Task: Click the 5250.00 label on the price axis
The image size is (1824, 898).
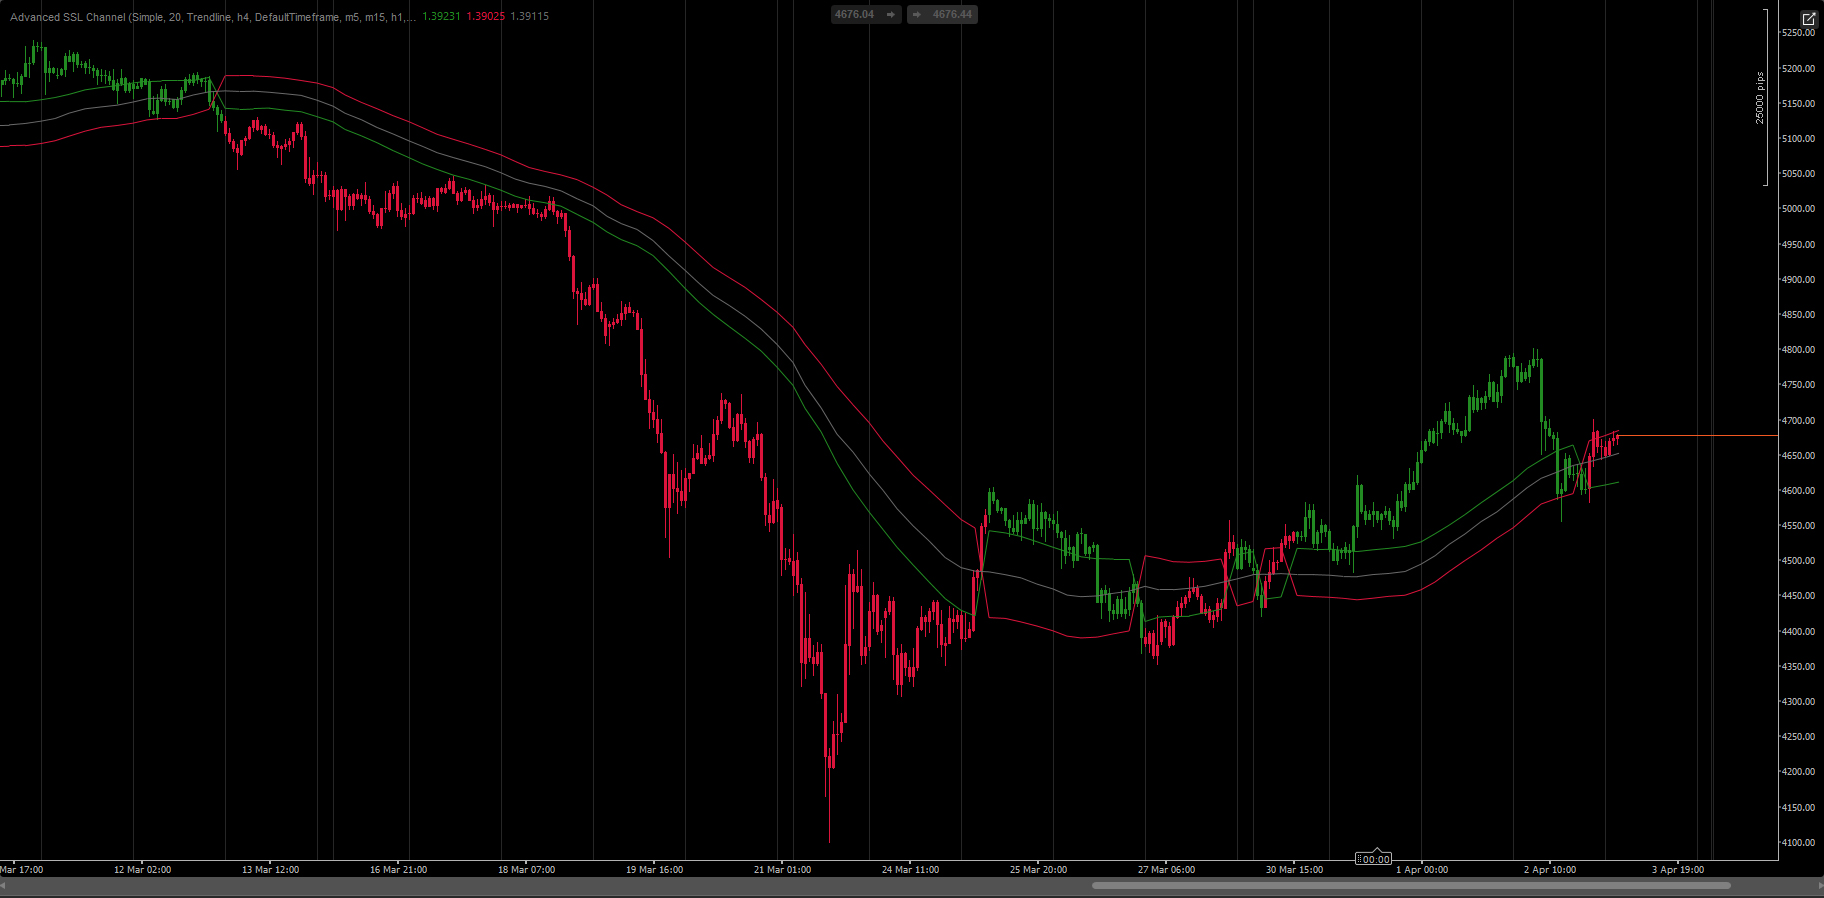Action: pyautogui.click(x=1797, y=33)
